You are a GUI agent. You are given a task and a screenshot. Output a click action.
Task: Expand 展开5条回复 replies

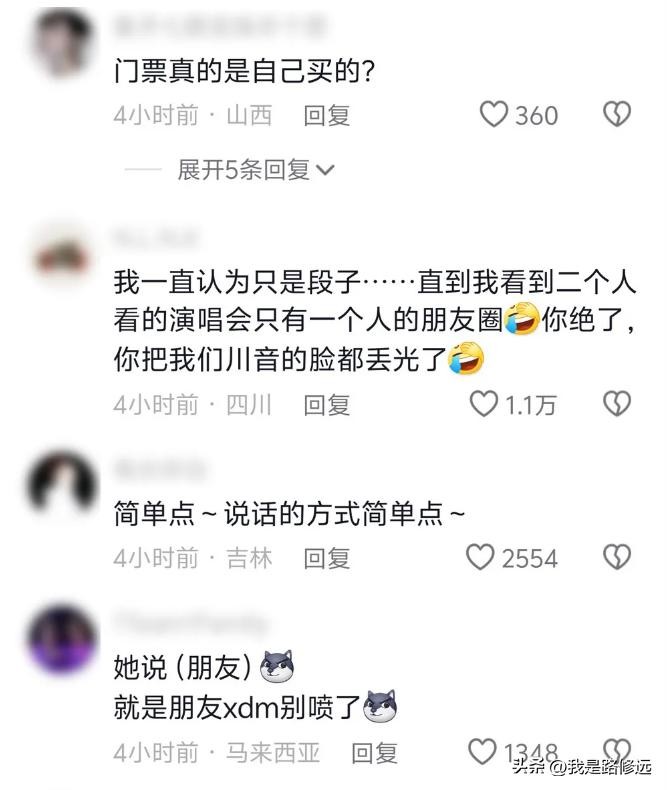(x=243, y=170)
